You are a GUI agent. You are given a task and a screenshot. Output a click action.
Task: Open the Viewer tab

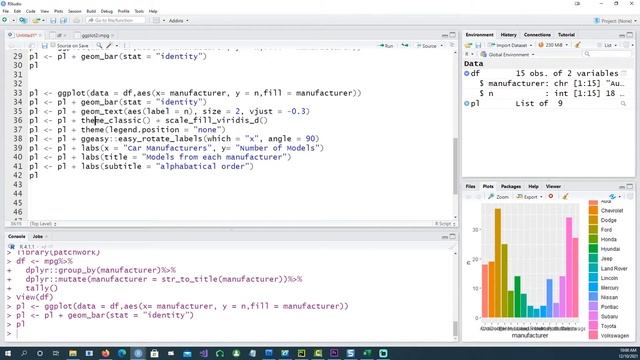[553, 186]
